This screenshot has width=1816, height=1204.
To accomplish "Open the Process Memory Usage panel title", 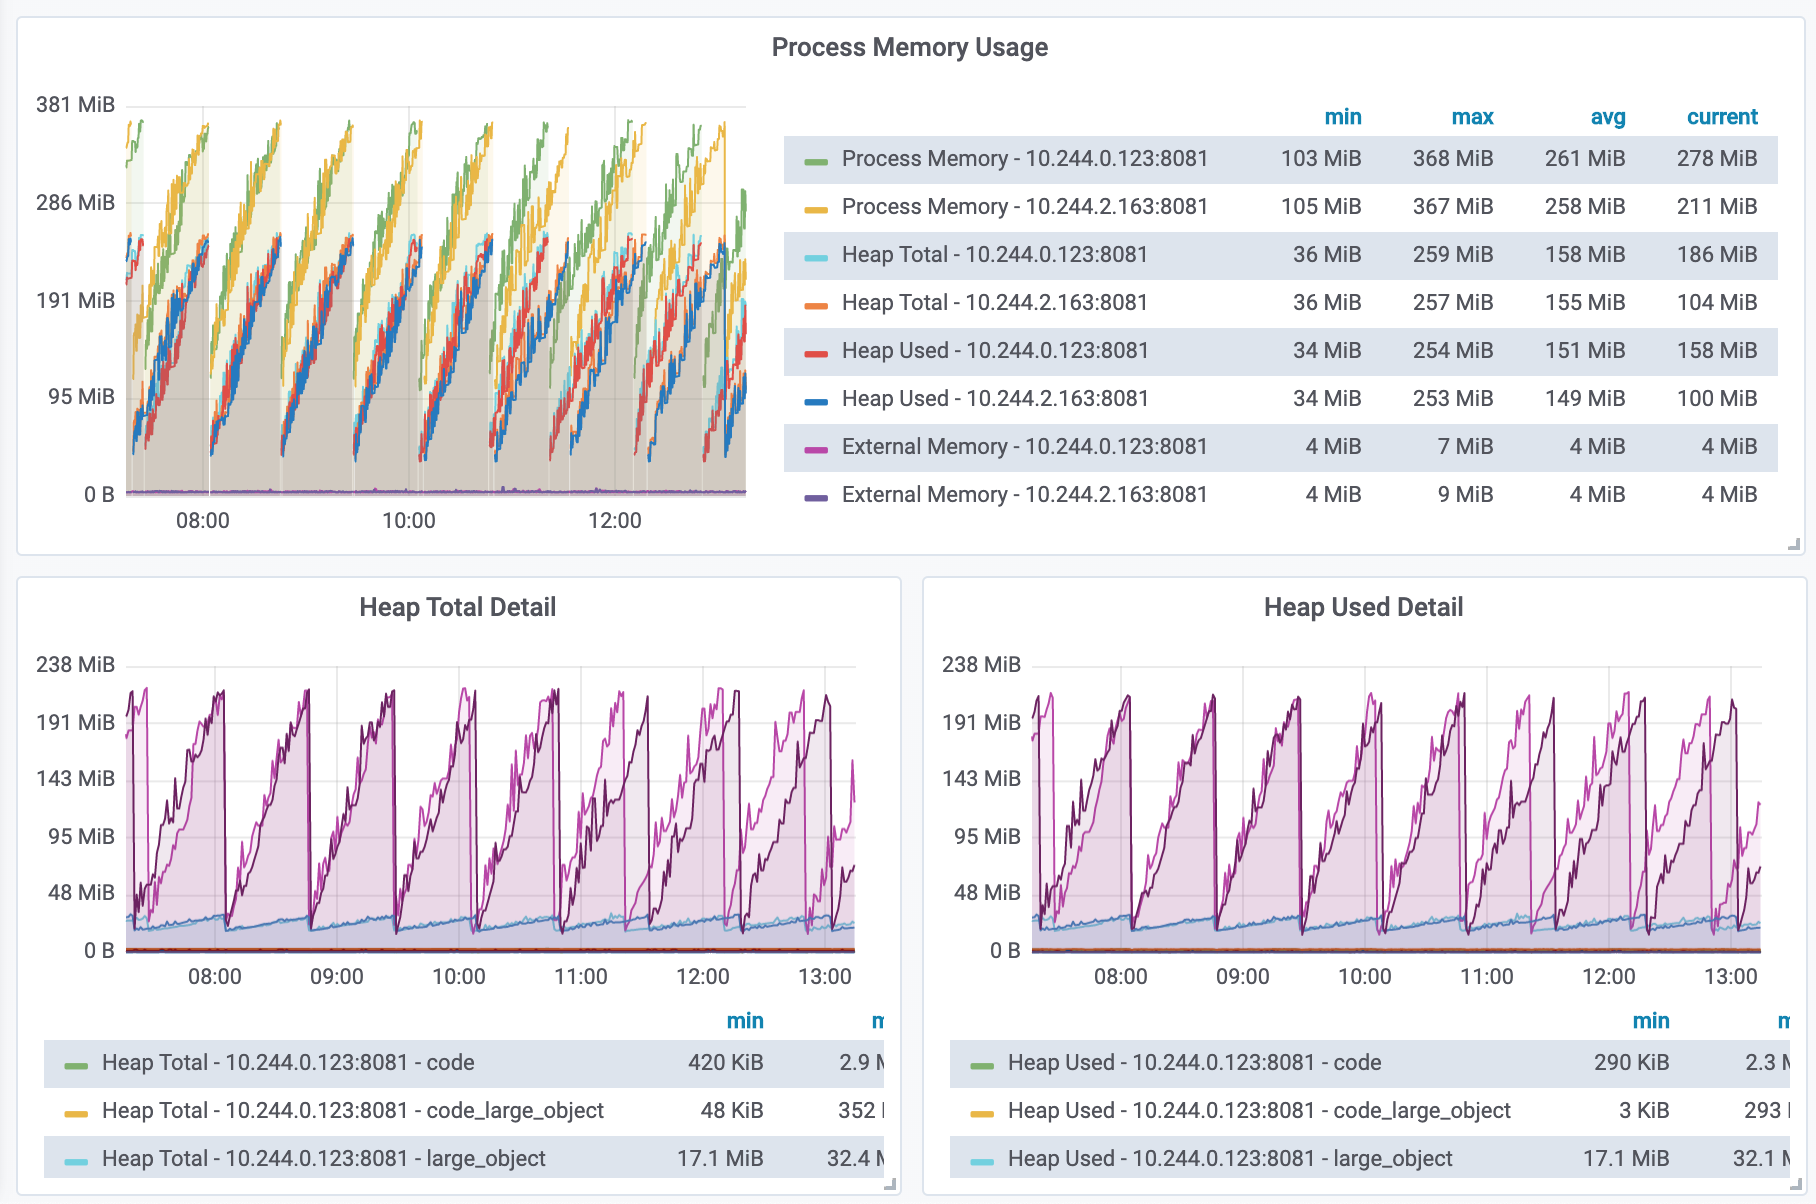I will coord(909,47).
